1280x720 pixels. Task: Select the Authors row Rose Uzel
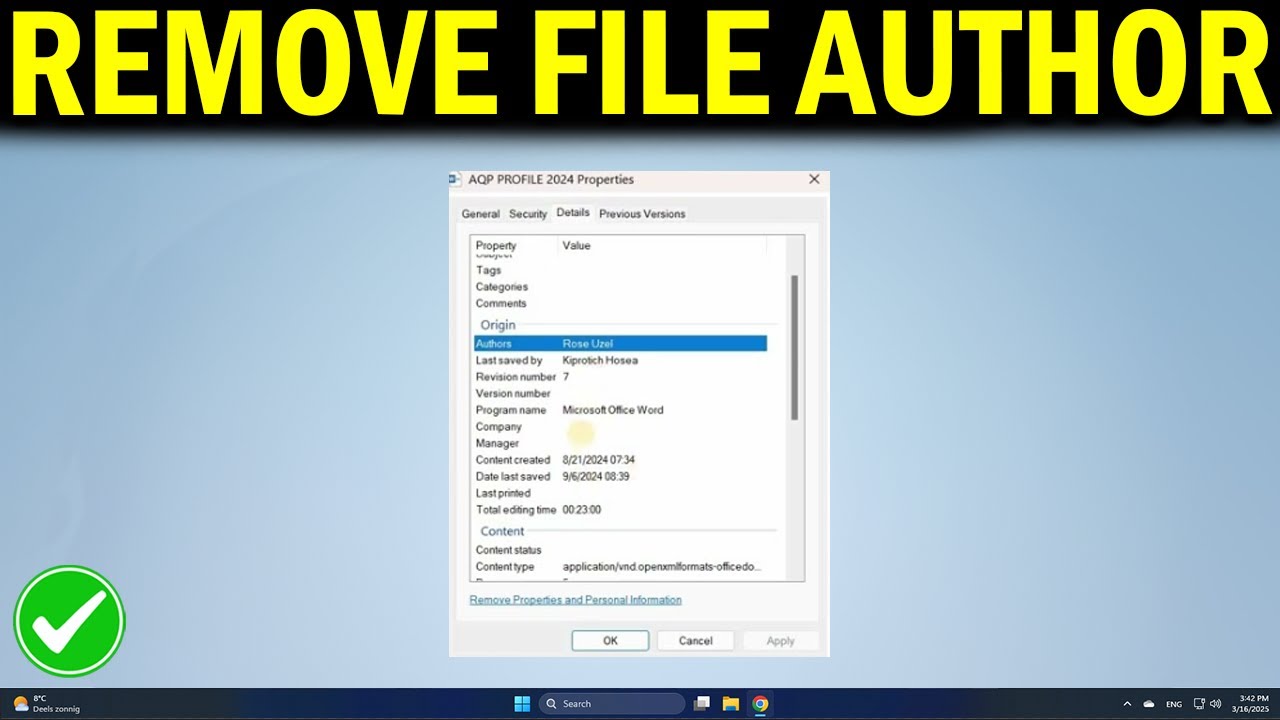click(620, 343)
